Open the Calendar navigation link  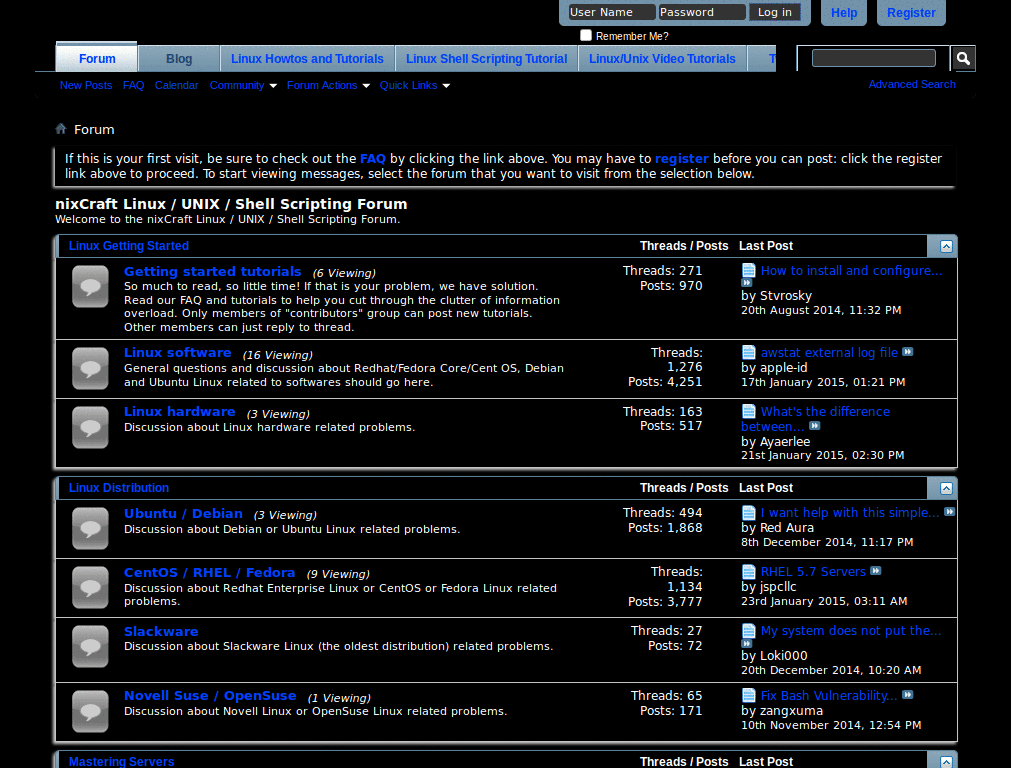click(x=176, y=86)
